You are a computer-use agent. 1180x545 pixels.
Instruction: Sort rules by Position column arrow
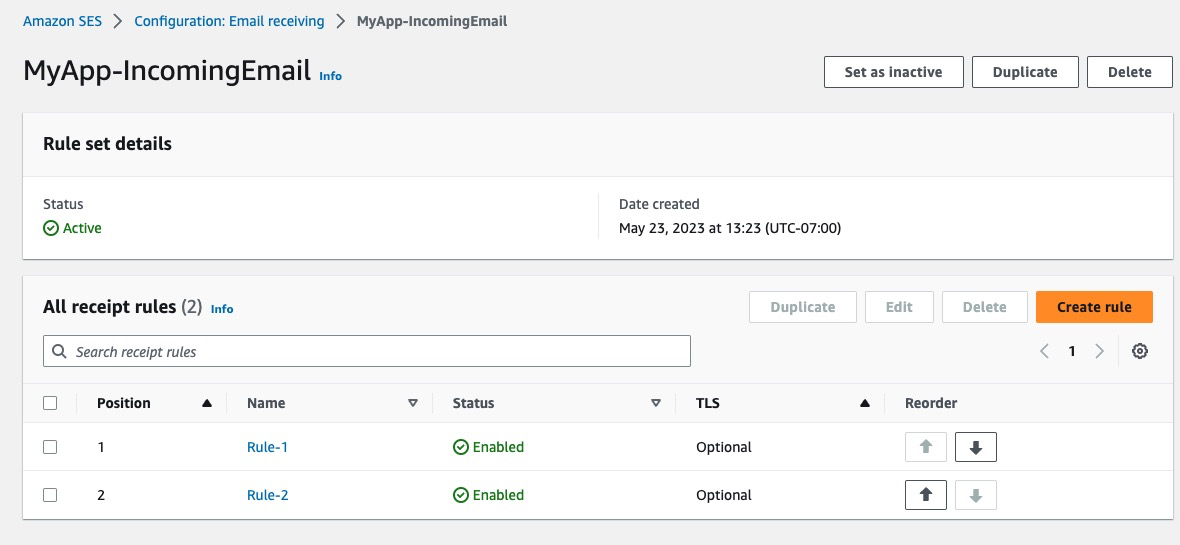pyautogui.click(x=207, y=403)
